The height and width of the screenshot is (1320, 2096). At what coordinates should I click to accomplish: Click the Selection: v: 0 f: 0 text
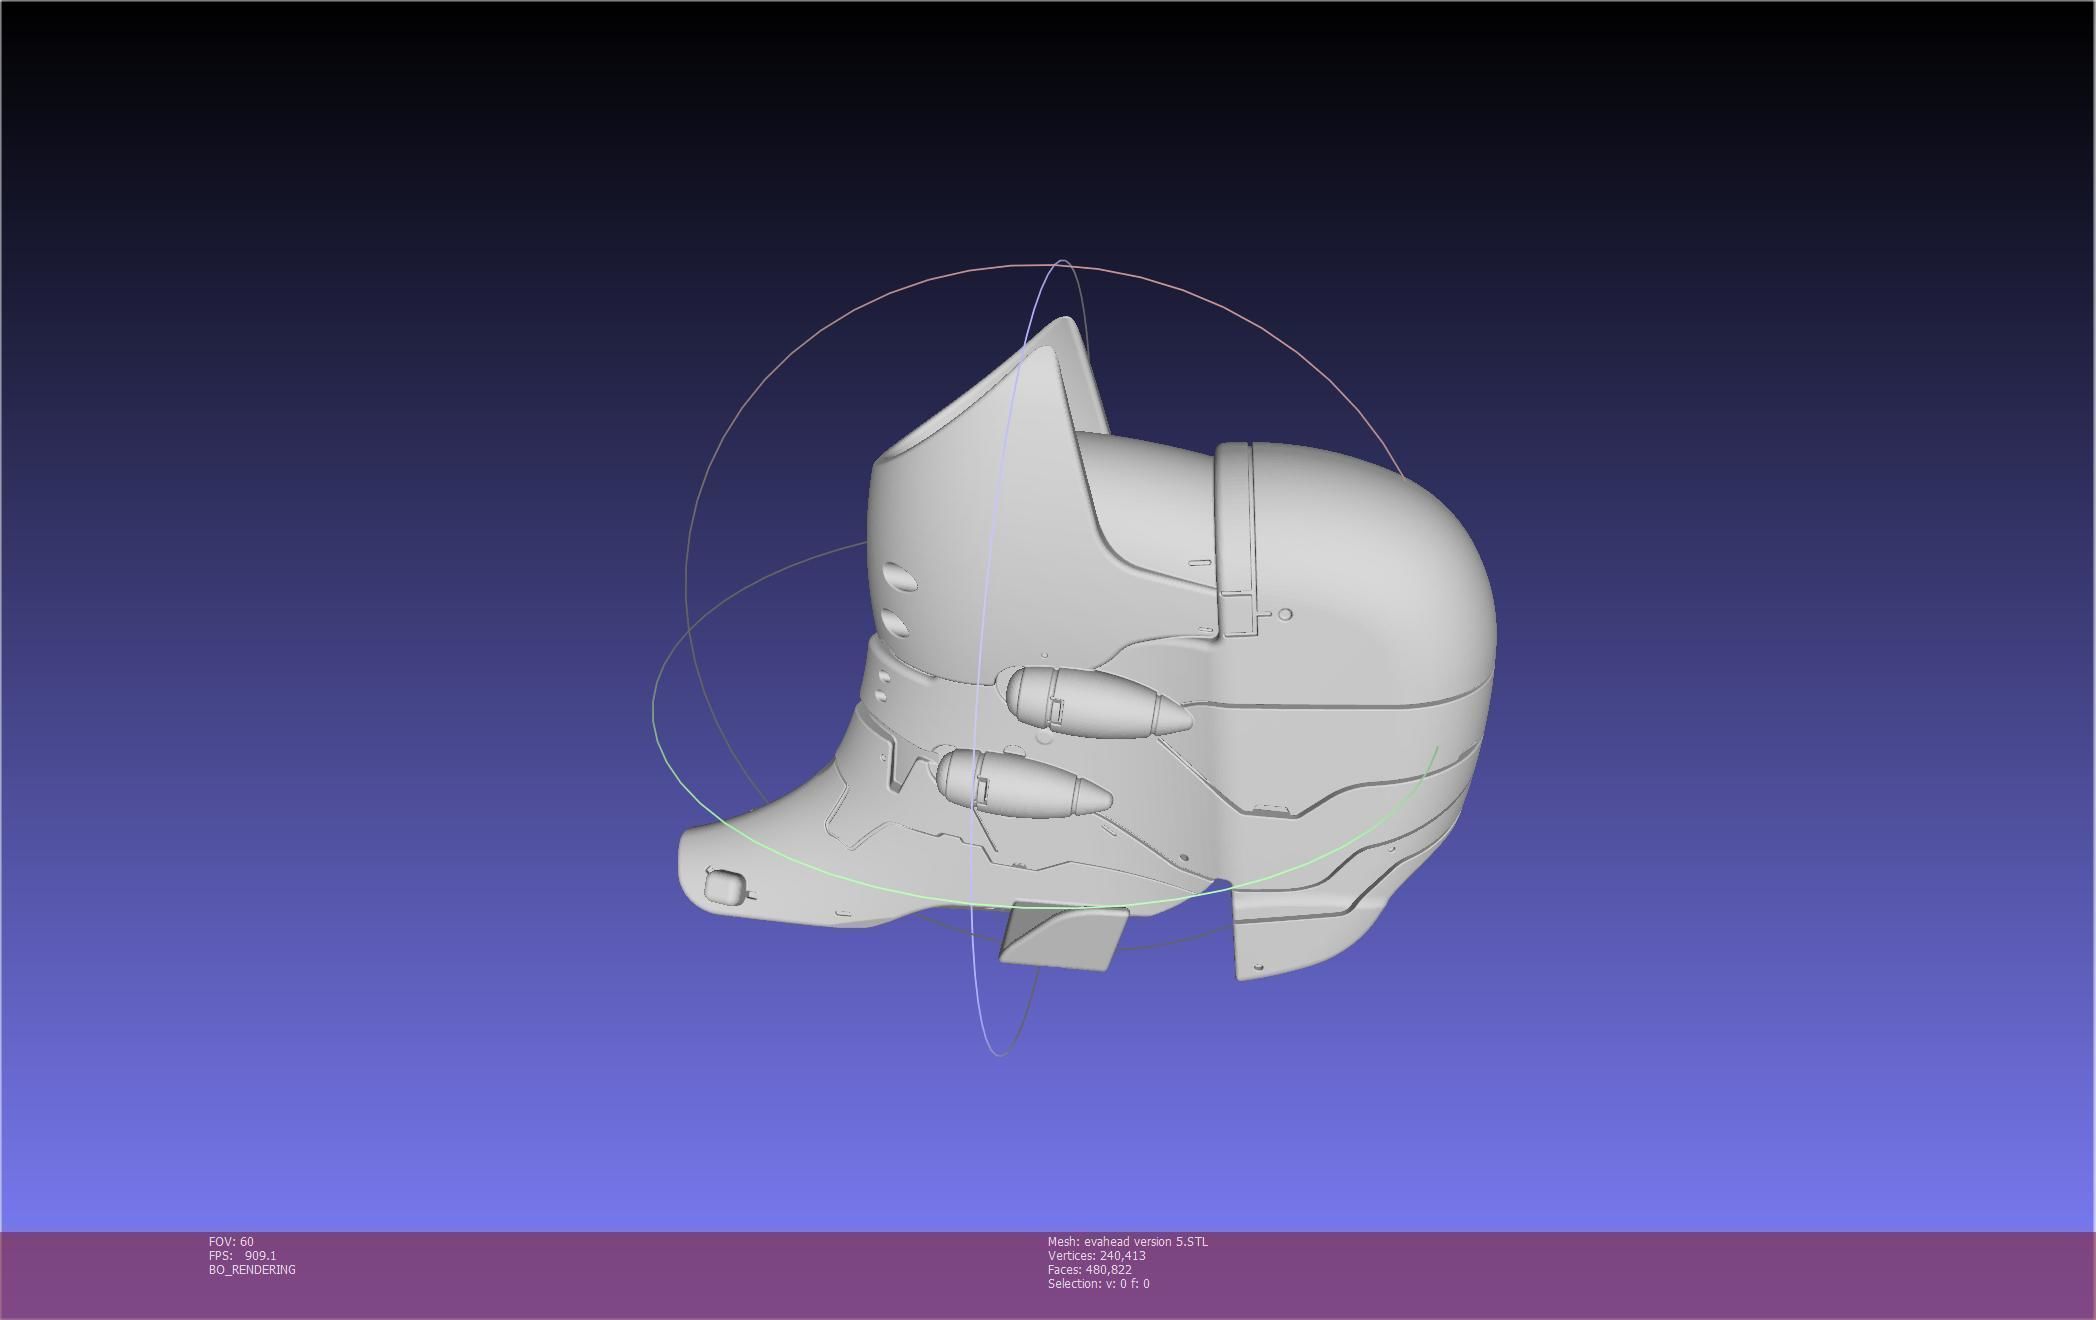point(1098,1283)
